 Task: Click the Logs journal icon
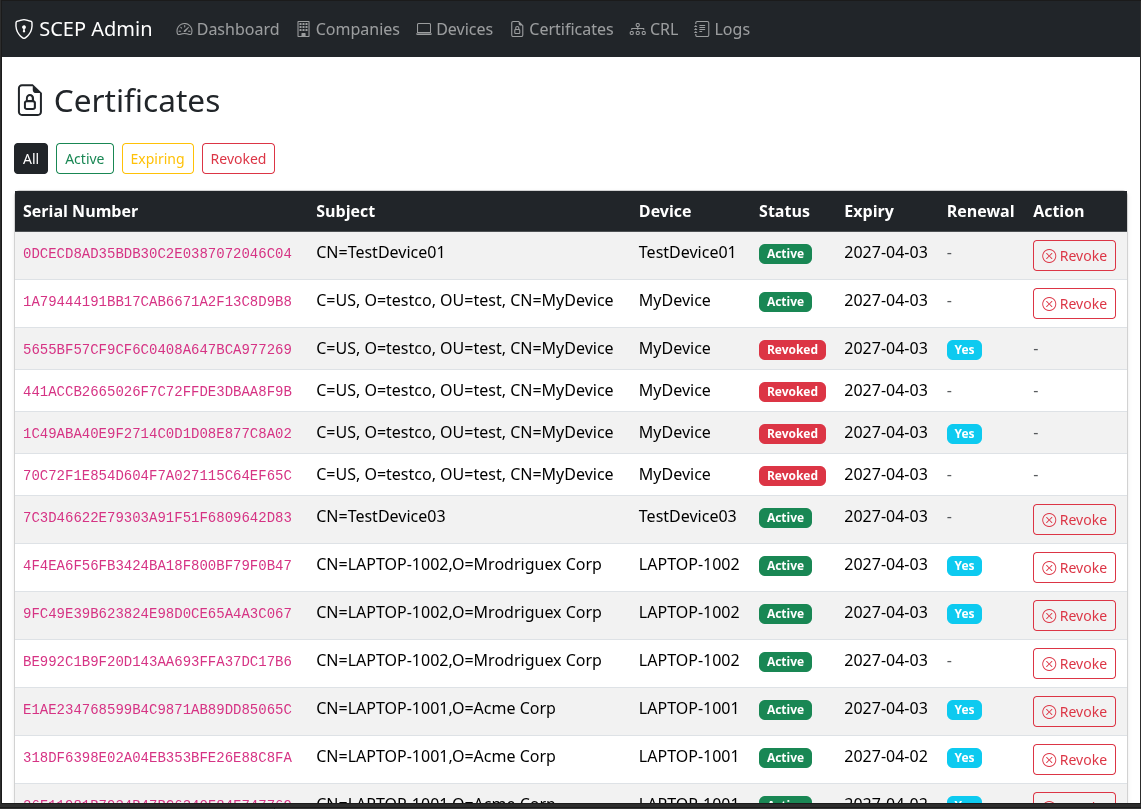coord(701,29)
